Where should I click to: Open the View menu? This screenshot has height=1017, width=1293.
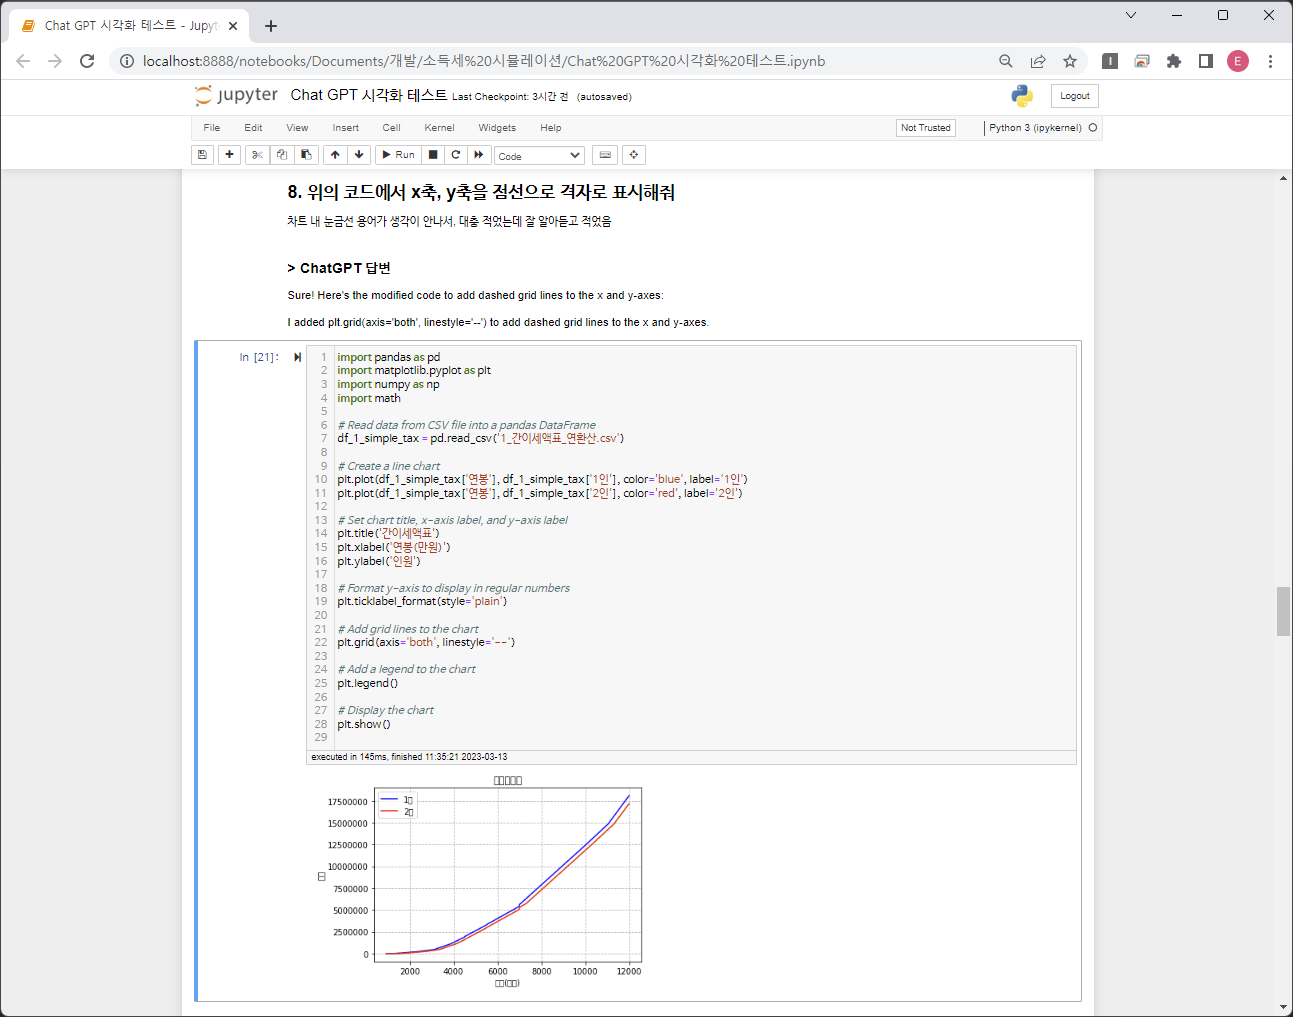click(297, 128)
